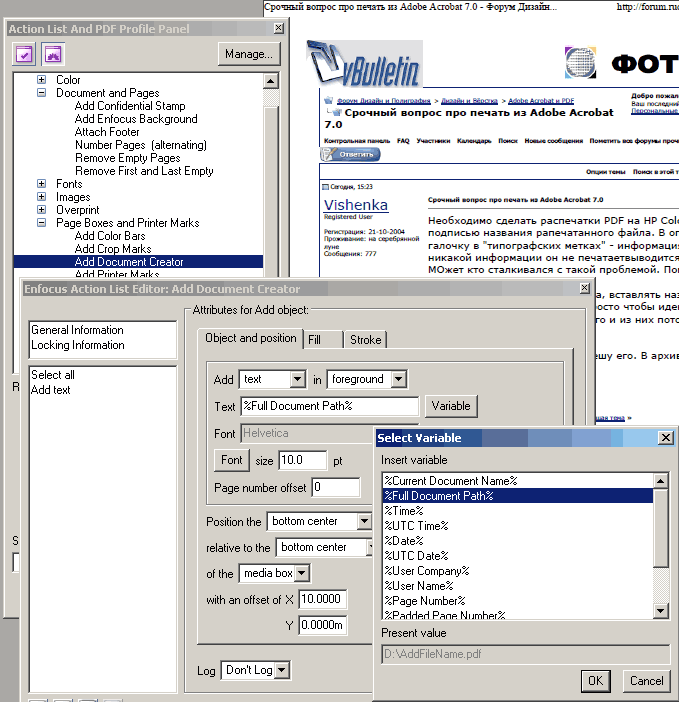Click the Ответить reply button in forum
Screen dimensions: 679x702
(x=350, y=154)
